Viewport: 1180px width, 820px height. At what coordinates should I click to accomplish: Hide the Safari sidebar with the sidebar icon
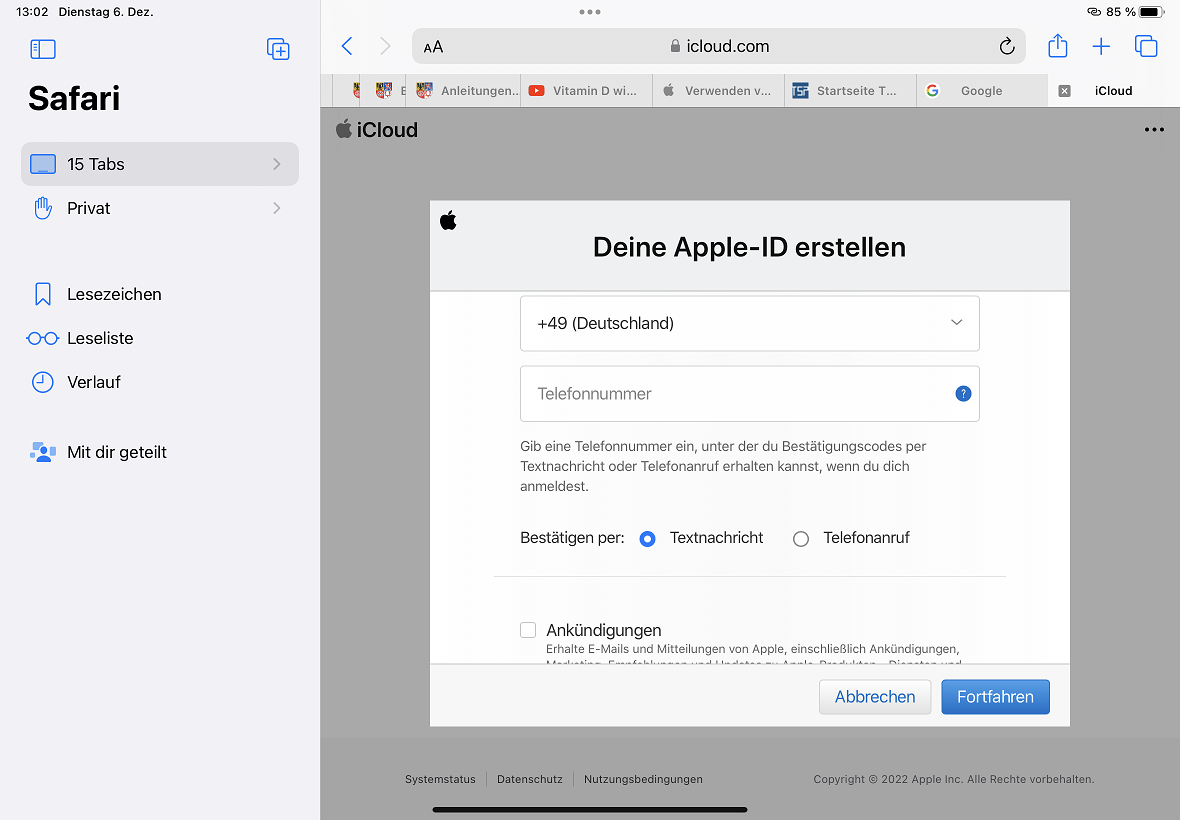(43, 49)
